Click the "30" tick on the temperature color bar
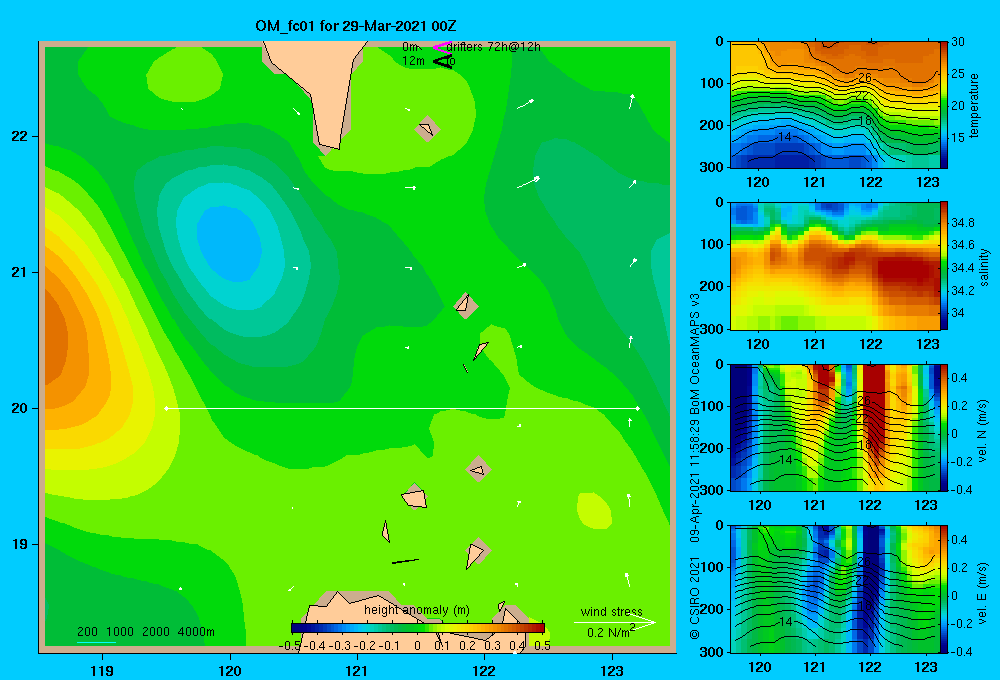Viewport: 1000px width, 680px height. click(x=958, y=41)
